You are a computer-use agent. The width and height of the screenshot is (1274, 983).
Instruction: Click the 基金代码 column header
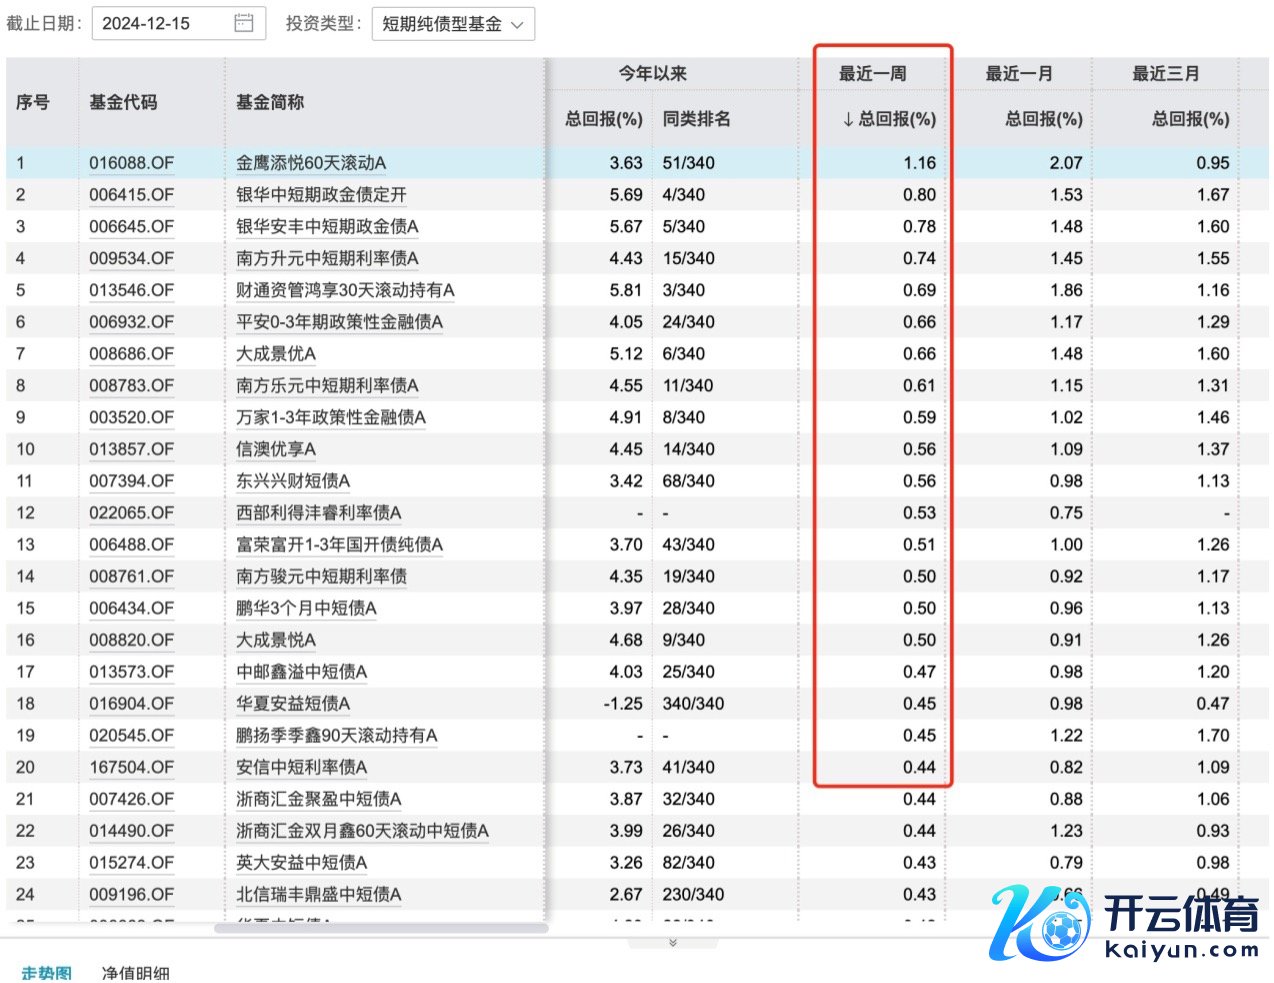123,102
